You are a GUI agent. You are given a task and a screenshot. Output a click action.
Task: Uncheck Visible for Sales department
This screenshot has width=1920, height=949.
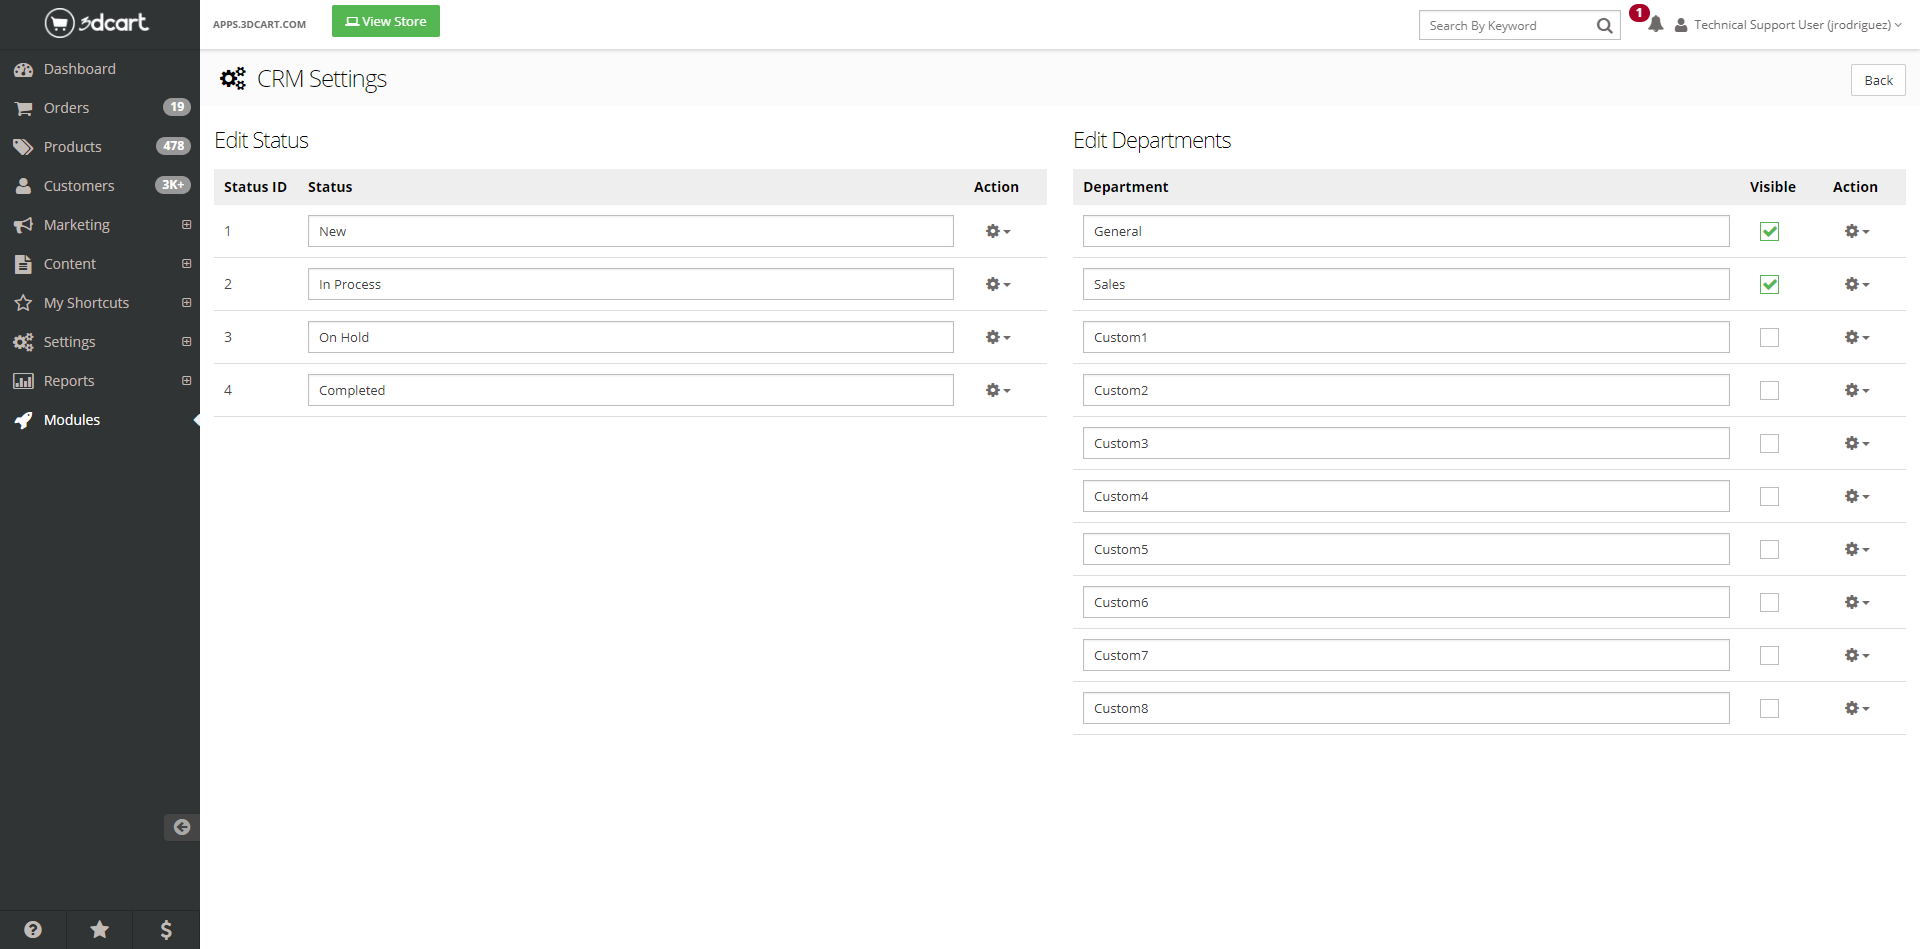coord(1769,285)
